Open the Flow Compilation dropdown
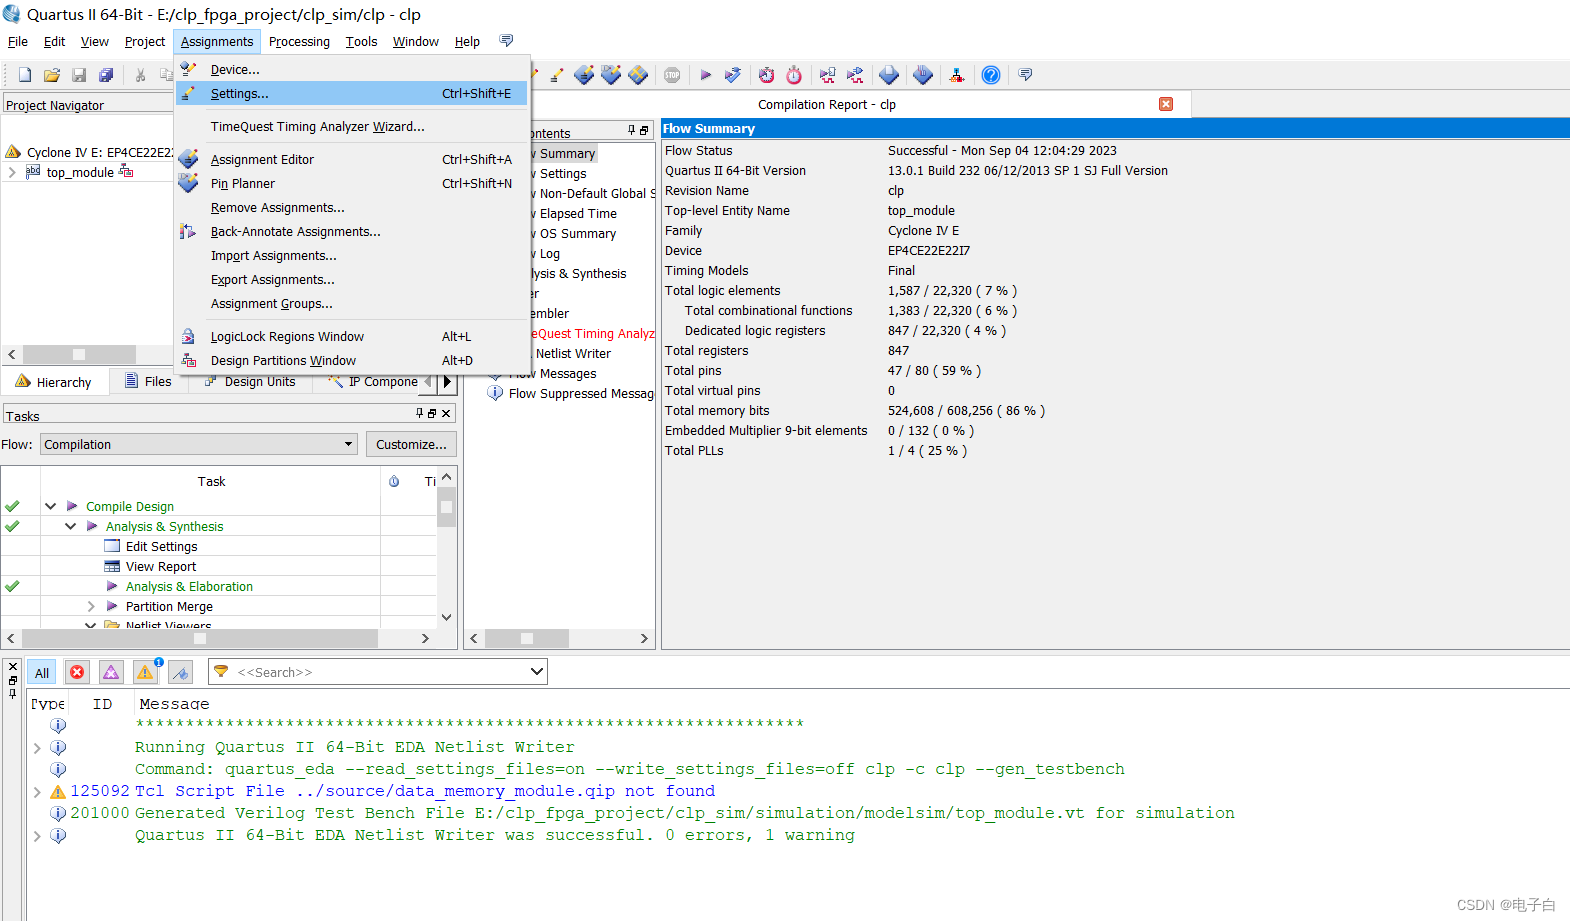Viewport: 1570px width, 921px height. click(x=199, y=444)
